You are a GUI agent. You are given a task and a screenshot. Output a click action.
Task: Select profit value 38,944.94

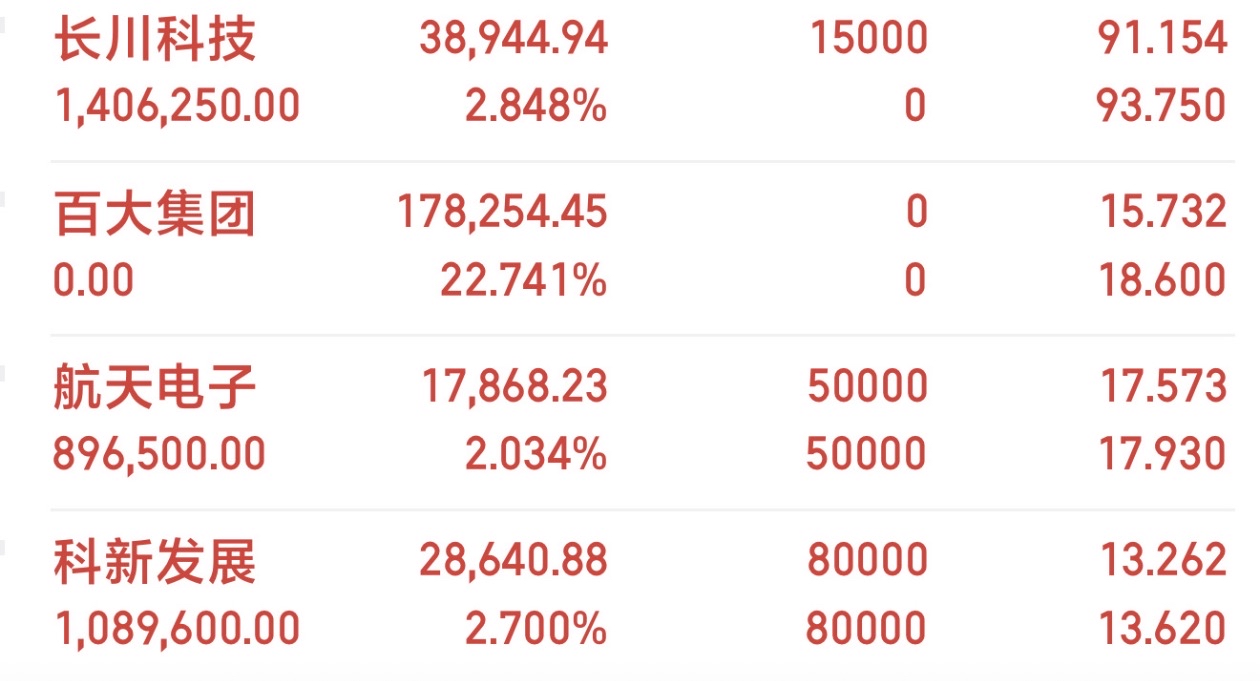(x=513, y=39)
